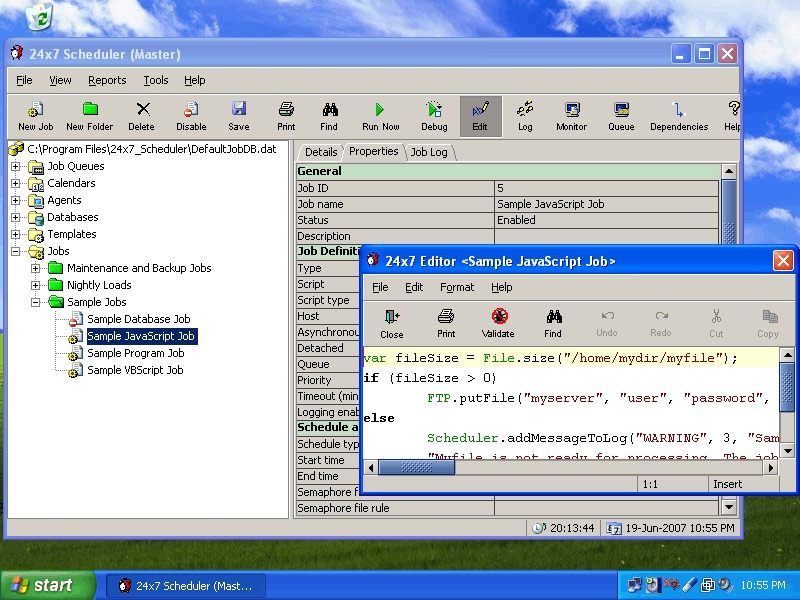Select Sample Program Job in tree
The height and width of the screenshot is (600, 800).
pos(136,353)
